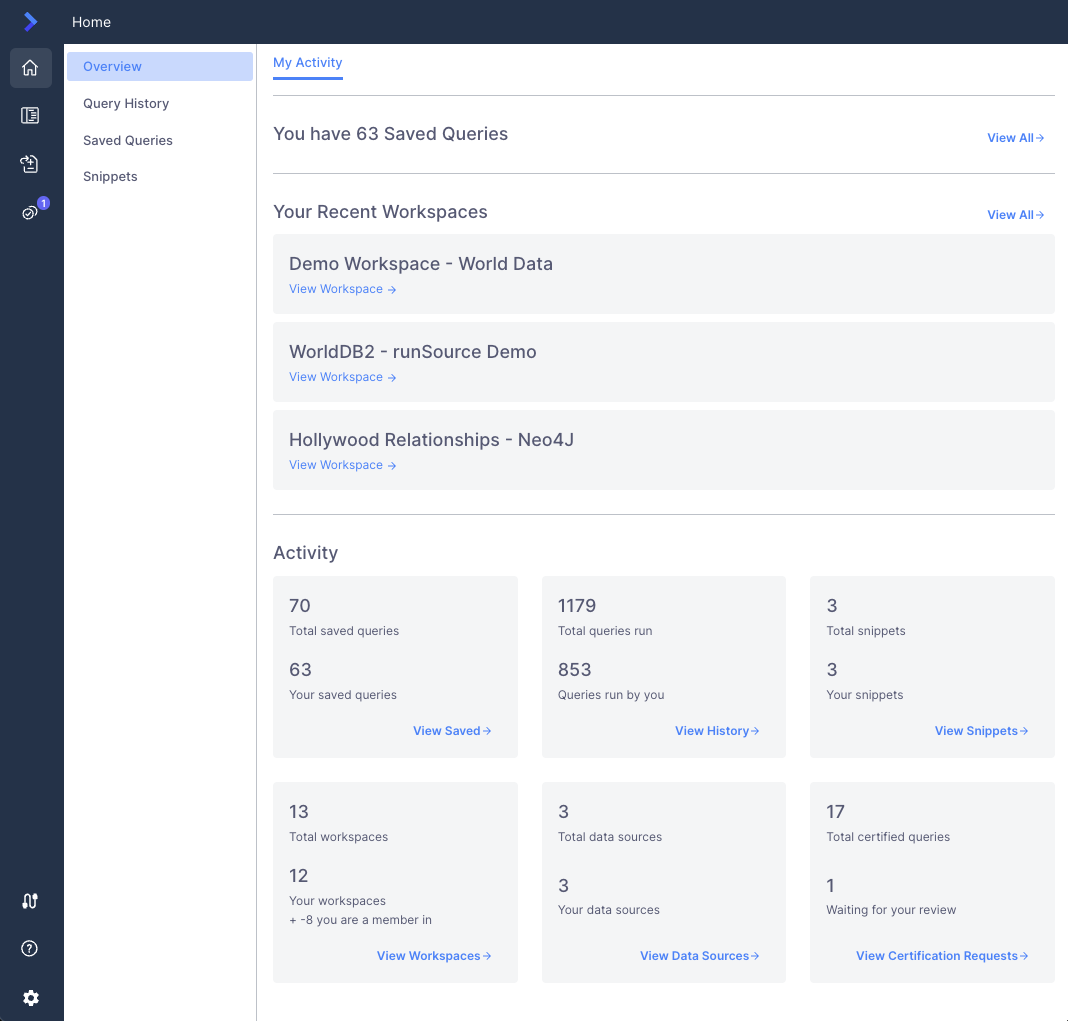
Task: Select the My Activity tab
Action: coord(308,62)
